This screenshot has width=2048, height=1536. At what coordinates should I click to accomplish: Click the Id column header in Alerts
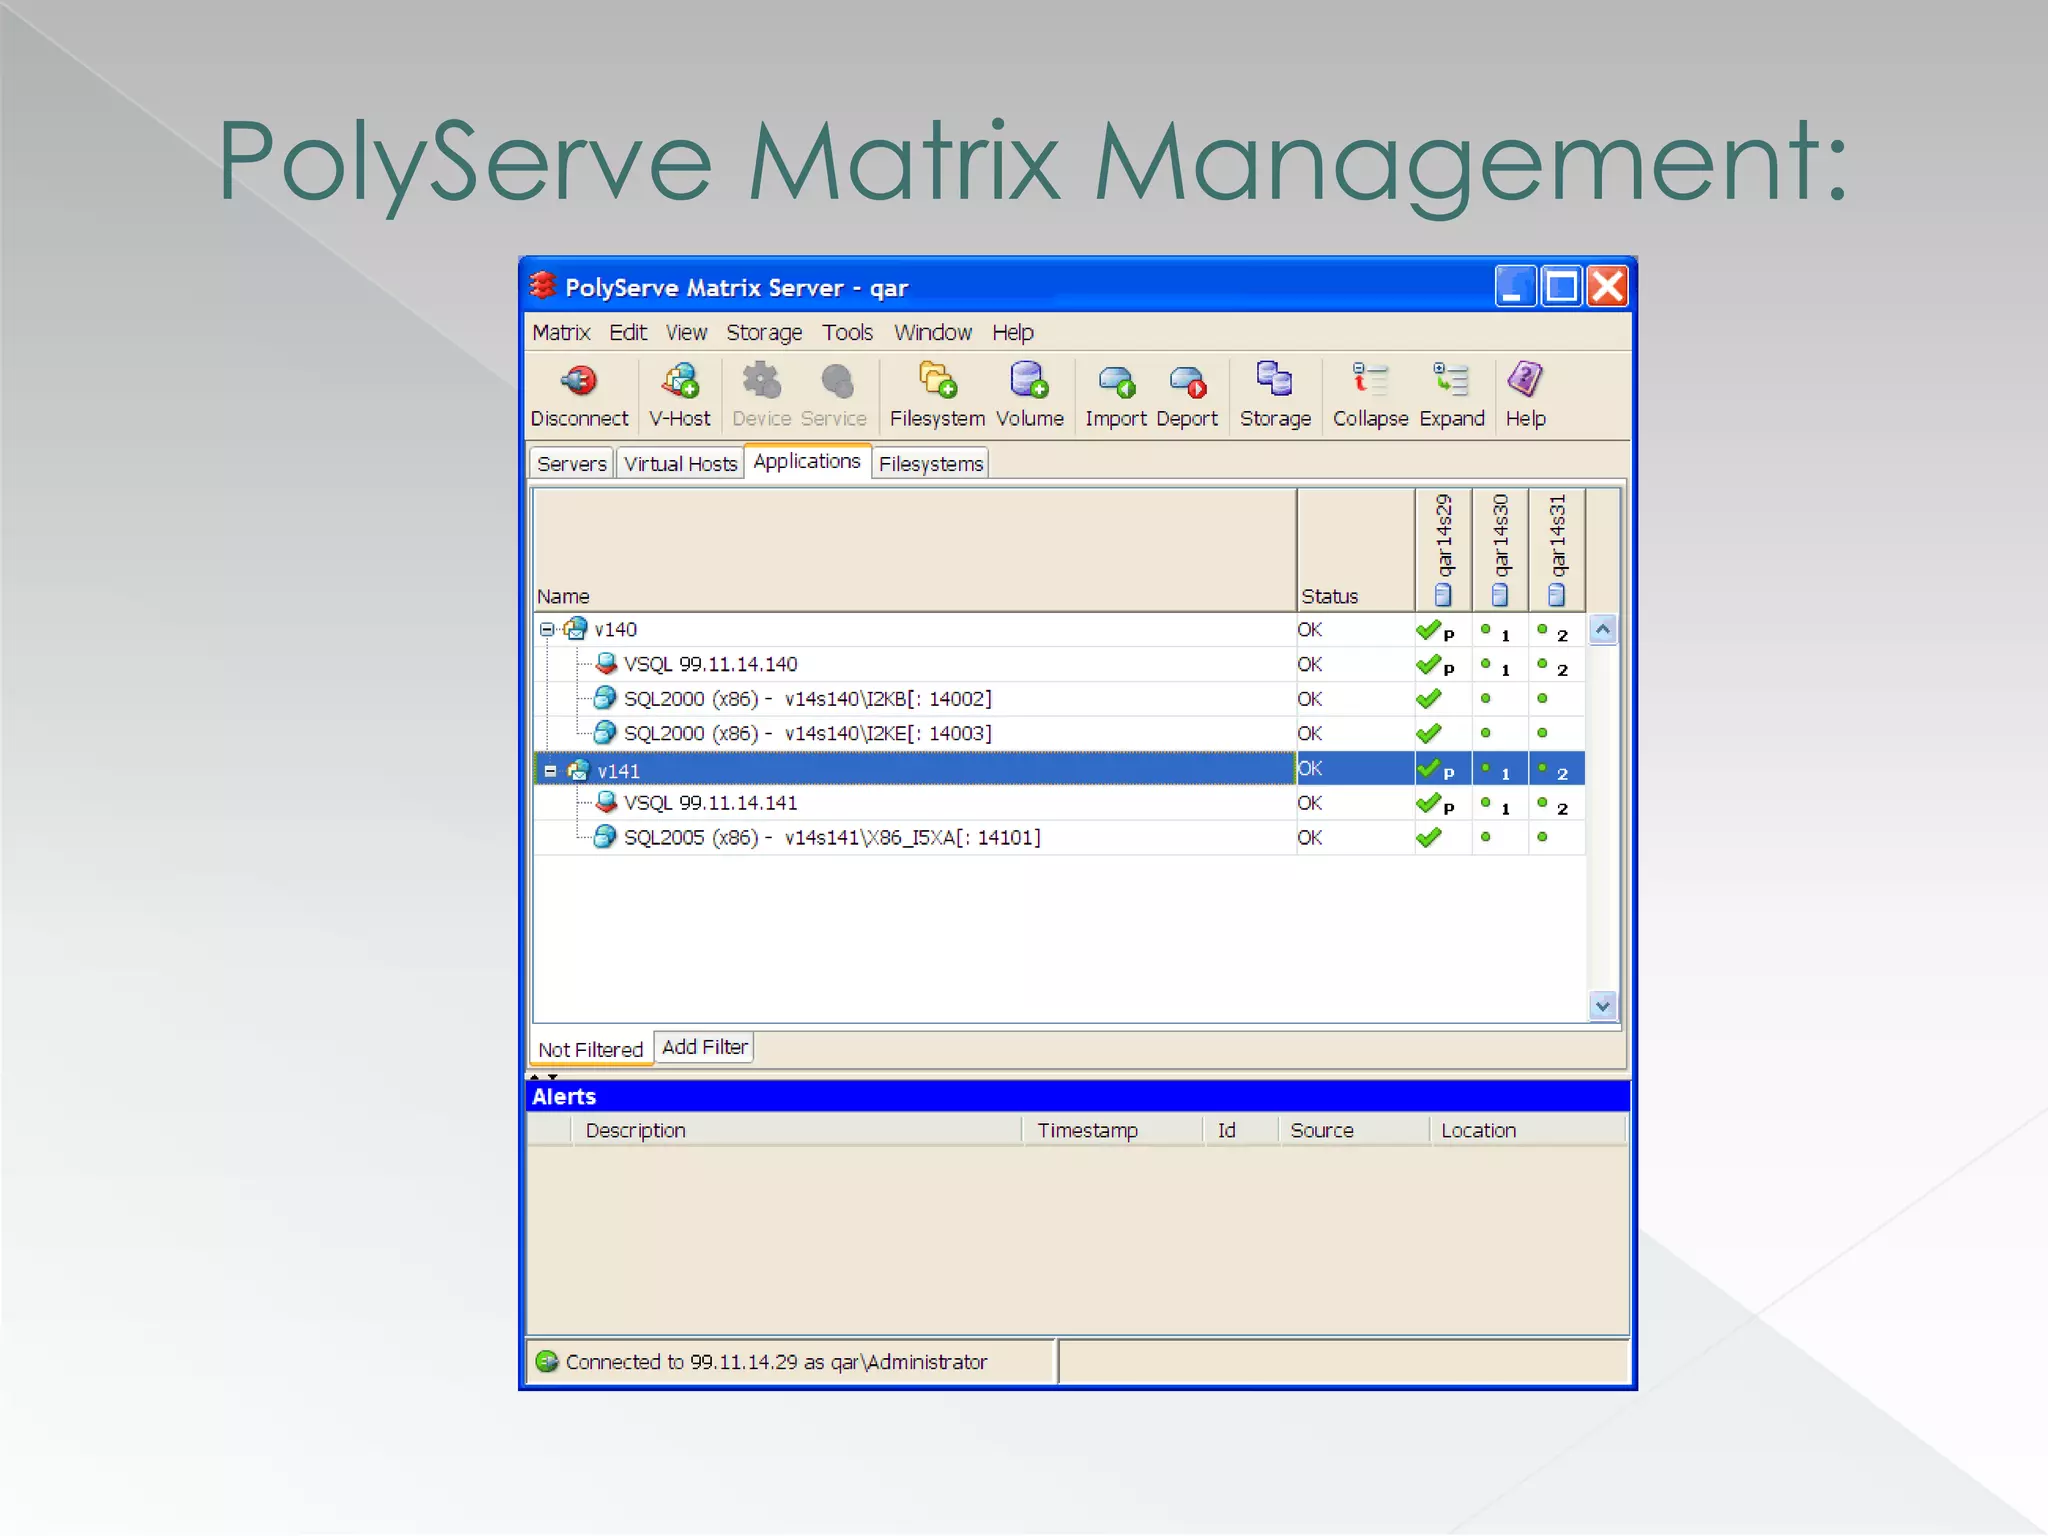1241,1130
